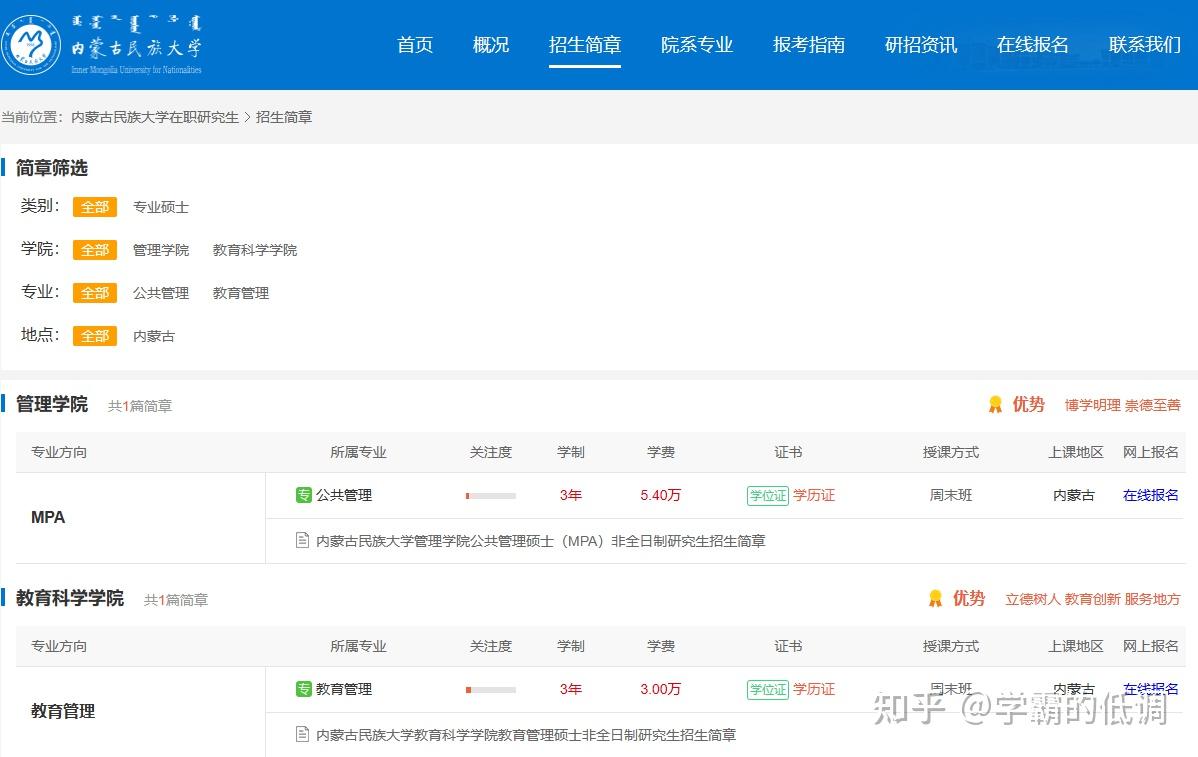This screenshot has width=1198, height=757.
Task: Select 全部 filter for 学院
Action: (x=95, y=250)
